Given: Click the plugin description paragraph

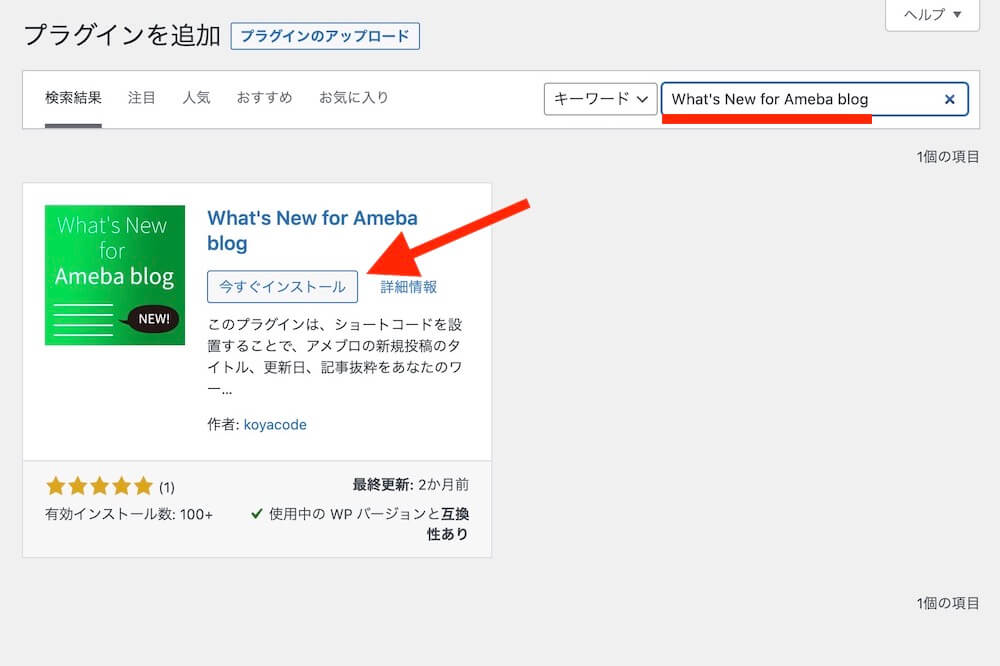Looking at the screenshot, I should click(x=335, y=356).
